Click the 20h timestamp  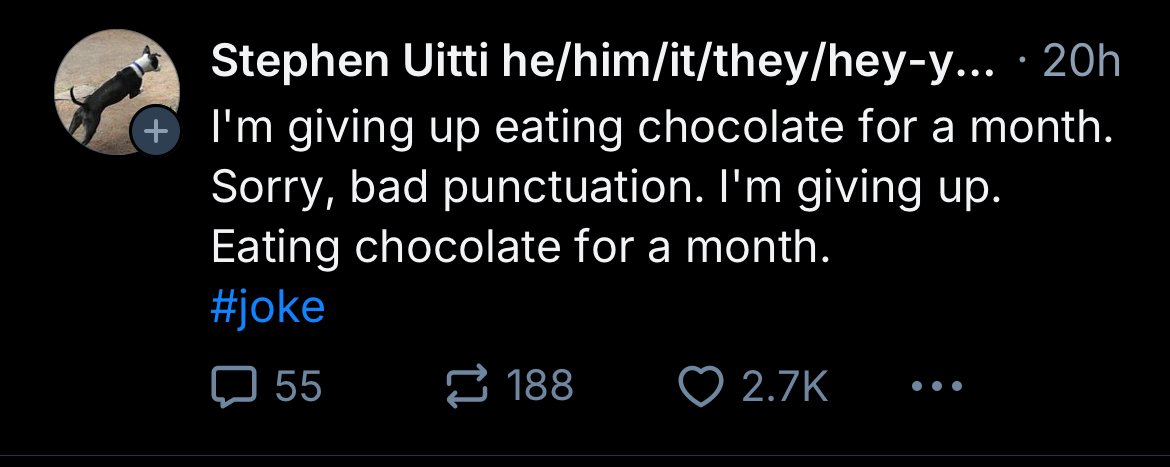(1082, 64)
